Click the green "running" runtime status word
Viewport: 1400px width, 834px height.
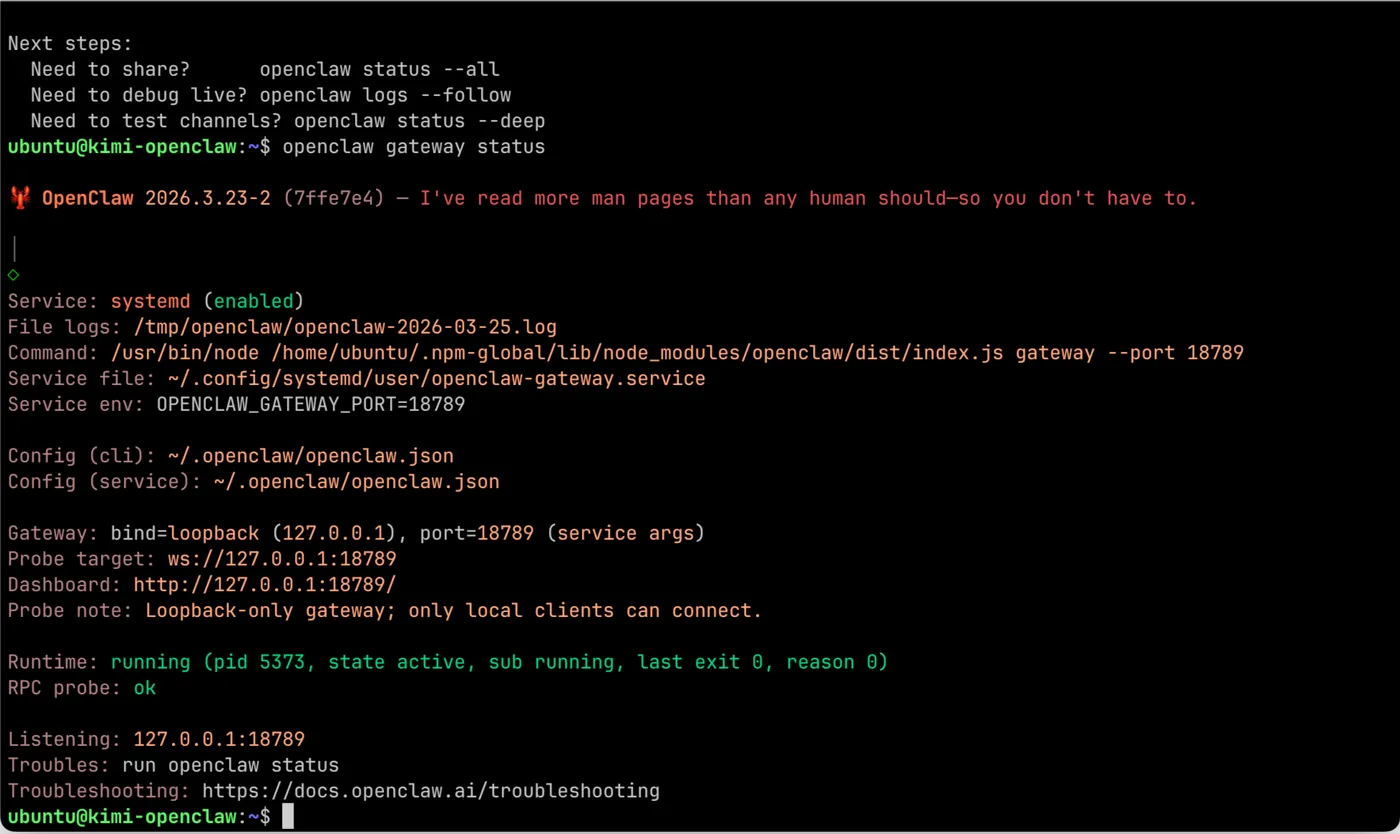(x=150, y=662)
